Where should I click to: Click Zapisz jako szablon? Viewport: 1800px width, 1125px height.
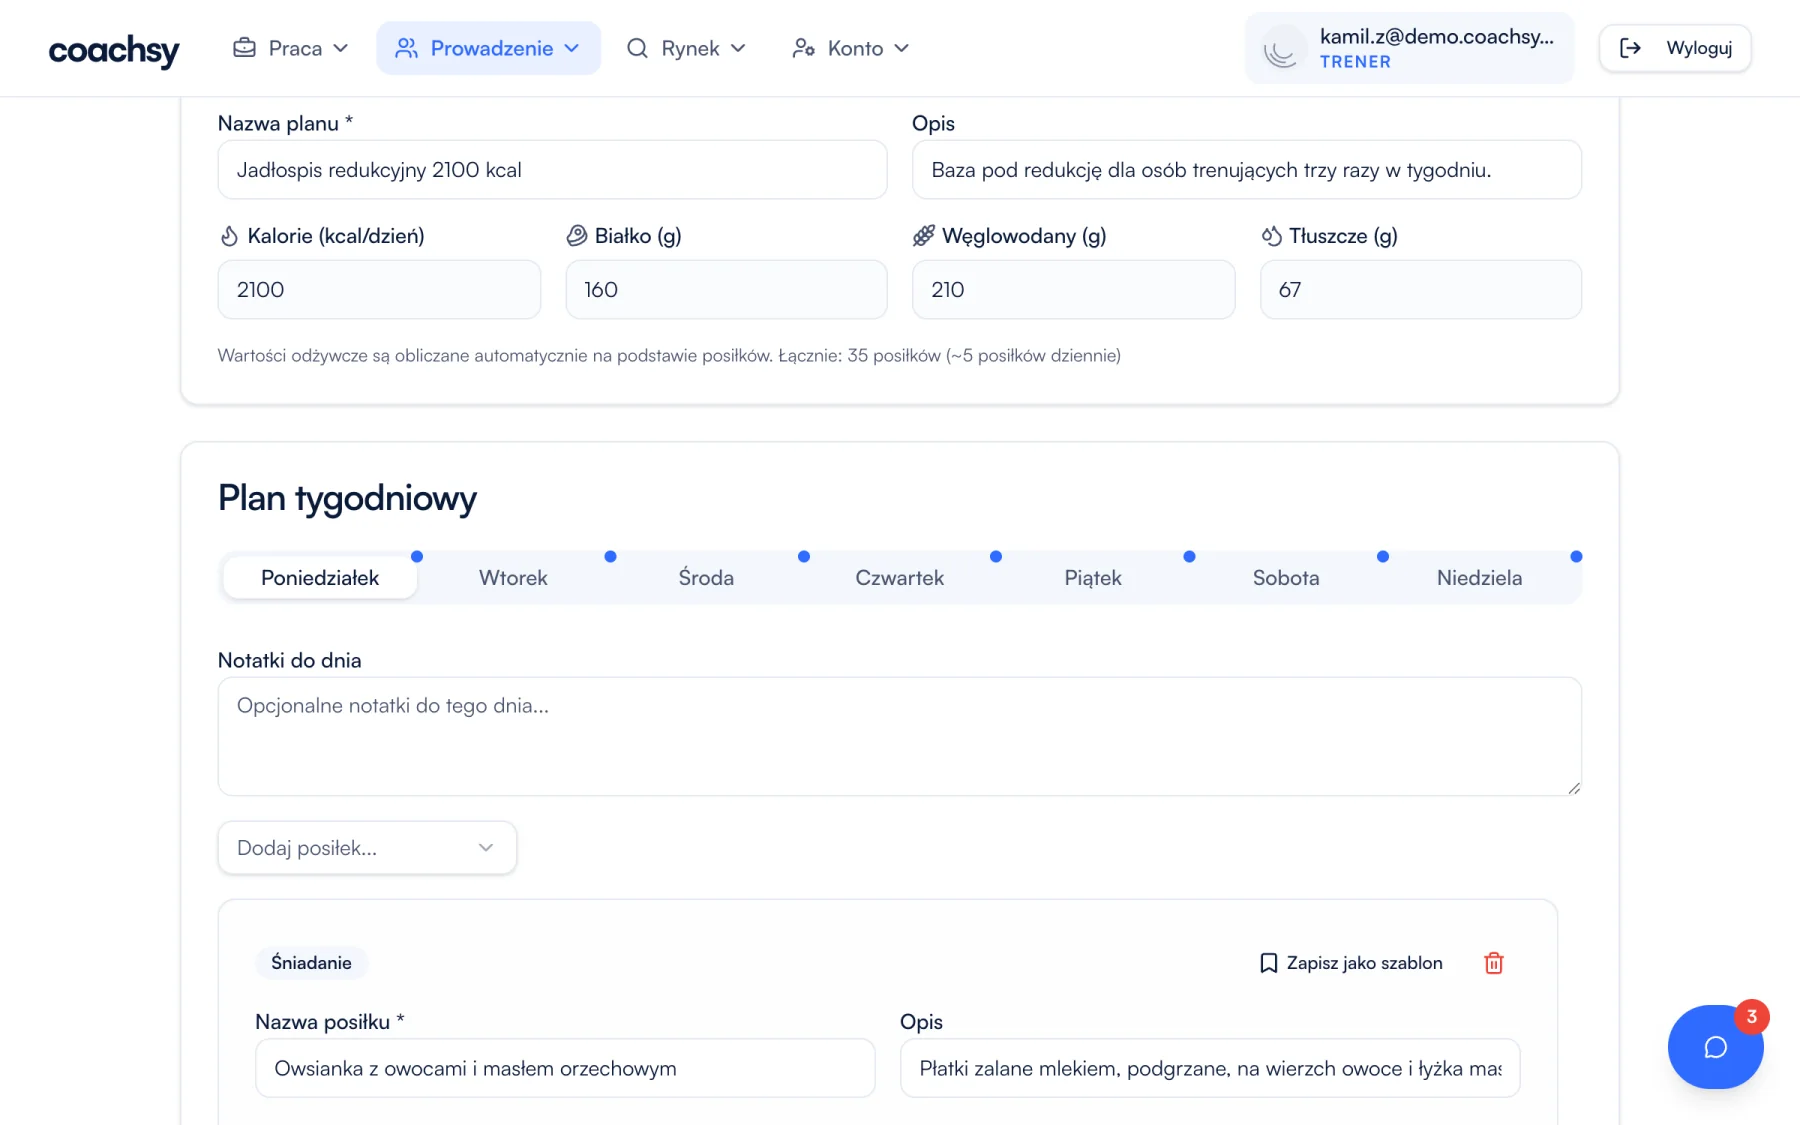pyautogui.click(x=1351, y=963)
